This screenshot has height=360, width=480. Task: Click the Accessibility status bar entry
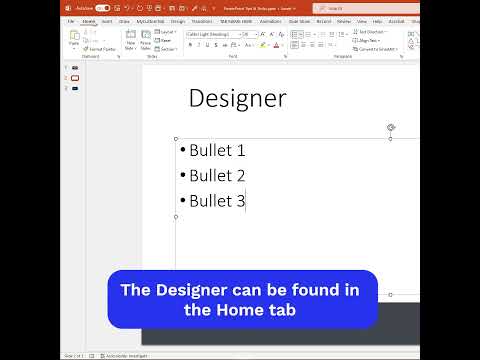(x=124, y=356)
